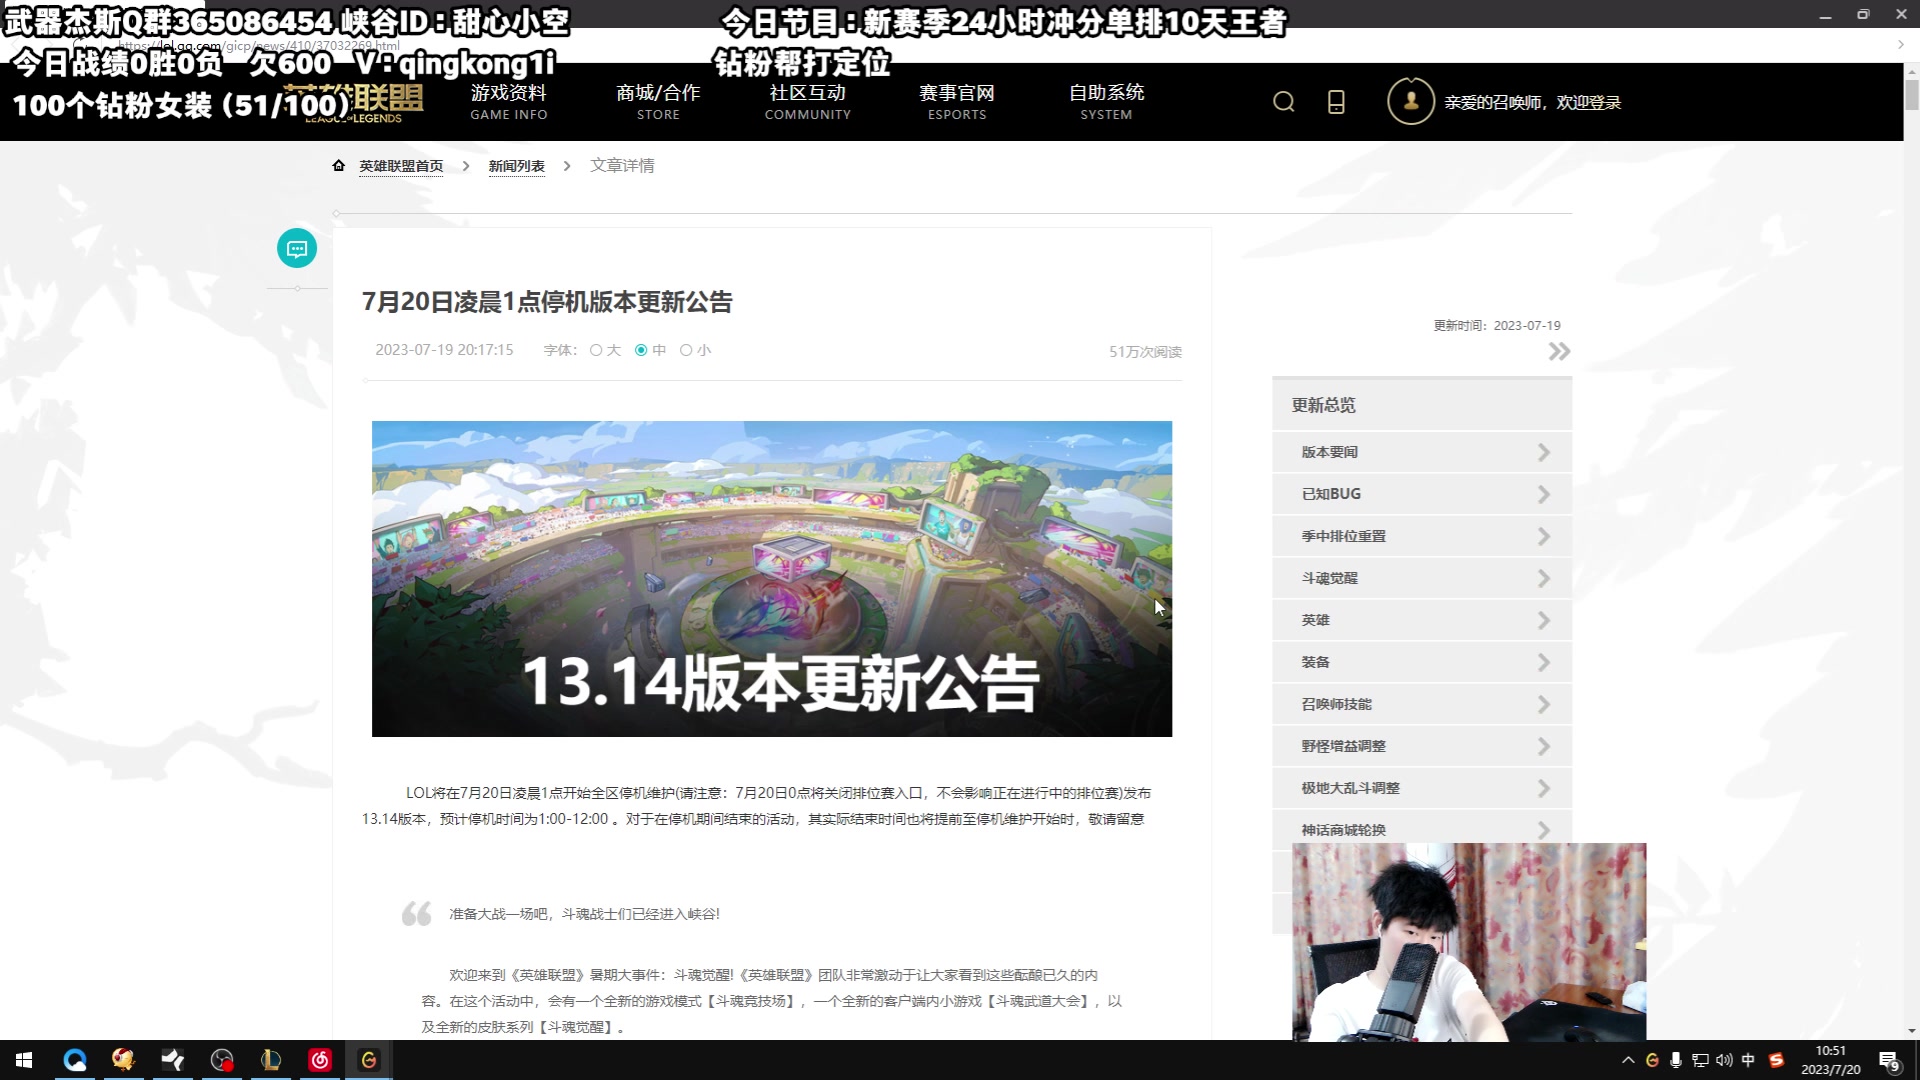The height and width of the screenshot is (1080, 1920).
Task: Expand 已知BUG entry in overview
Action: click(1422, 495)
